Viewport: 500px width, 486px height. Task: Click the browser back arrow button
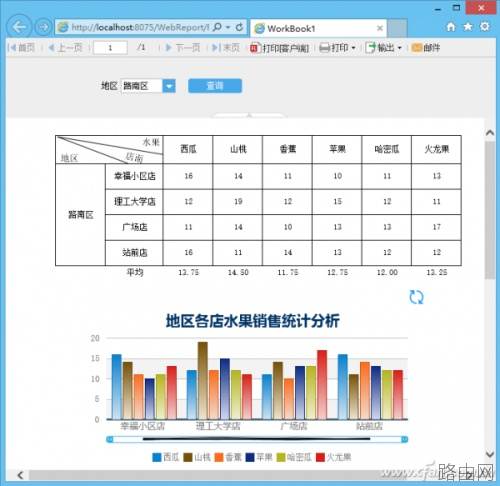(19, 27)
